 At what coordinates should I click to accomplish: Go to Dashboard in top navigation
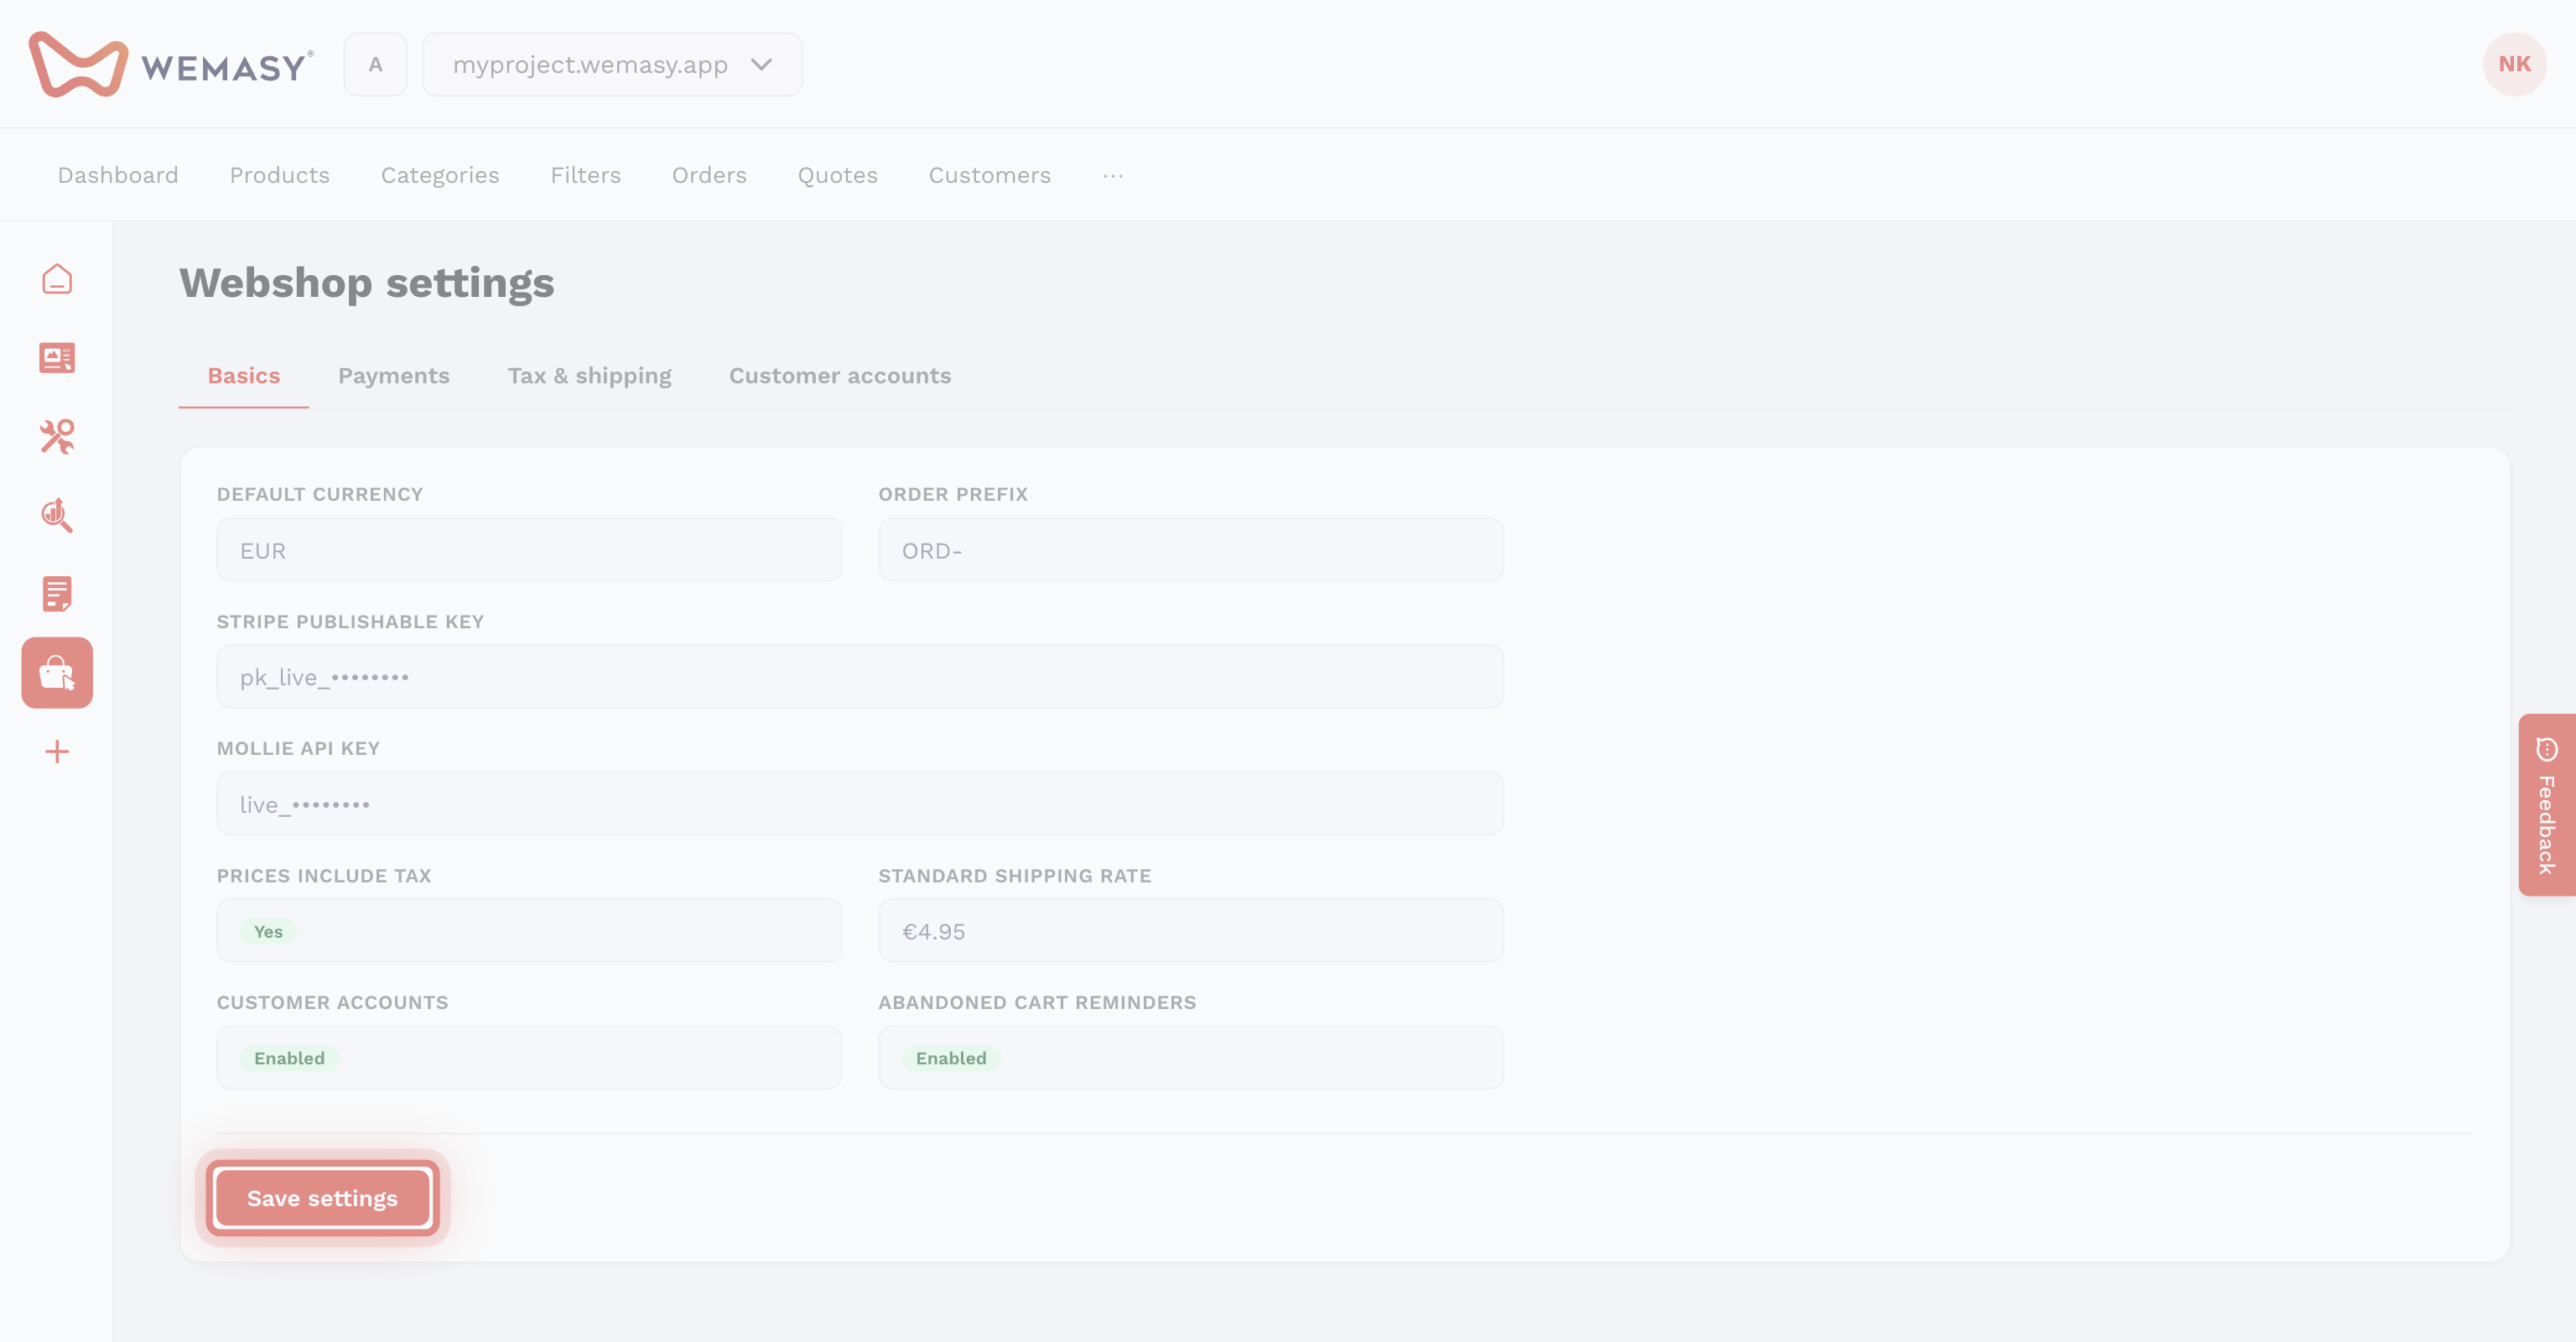point(118,175)
